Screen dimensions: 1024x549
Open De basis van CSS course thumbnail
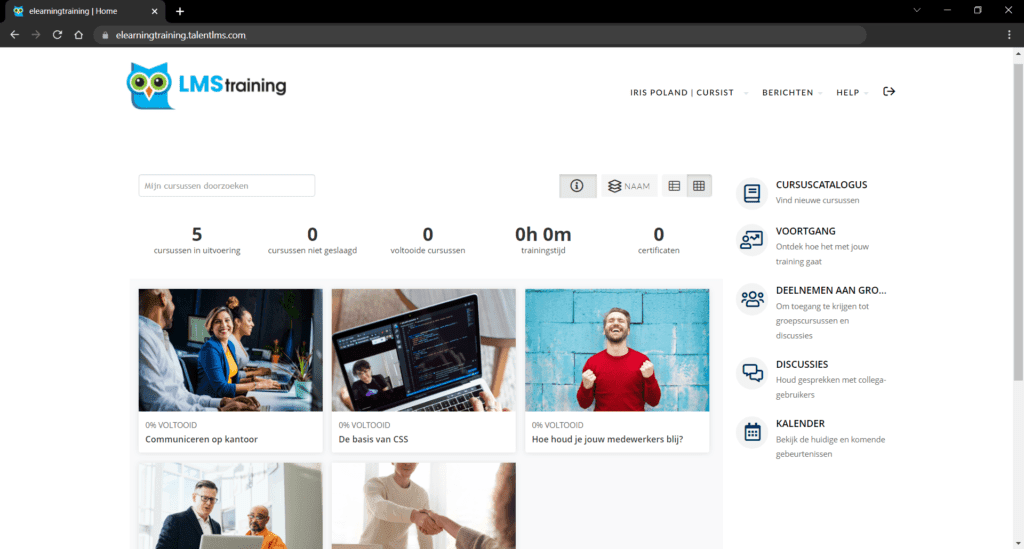423,350
